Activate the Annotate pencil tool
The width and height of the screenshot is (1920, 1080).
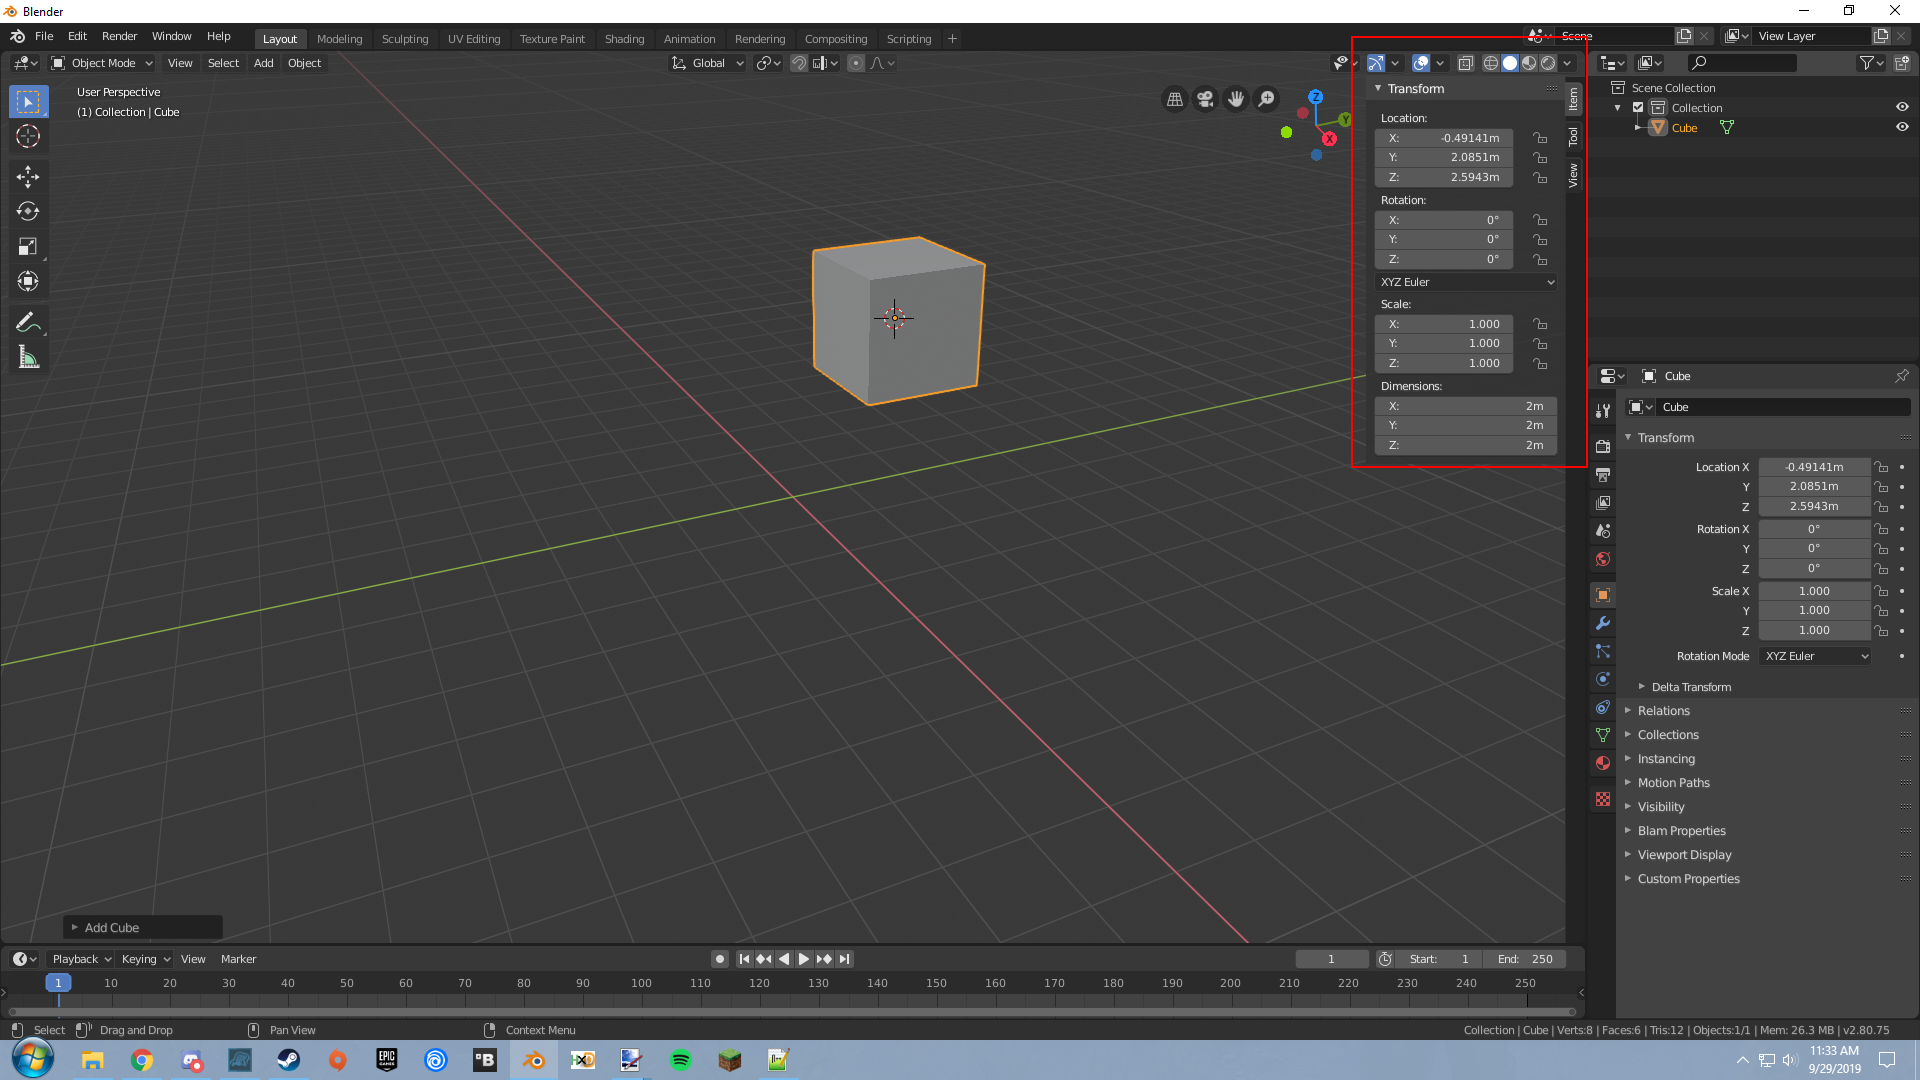coord(28,322)
